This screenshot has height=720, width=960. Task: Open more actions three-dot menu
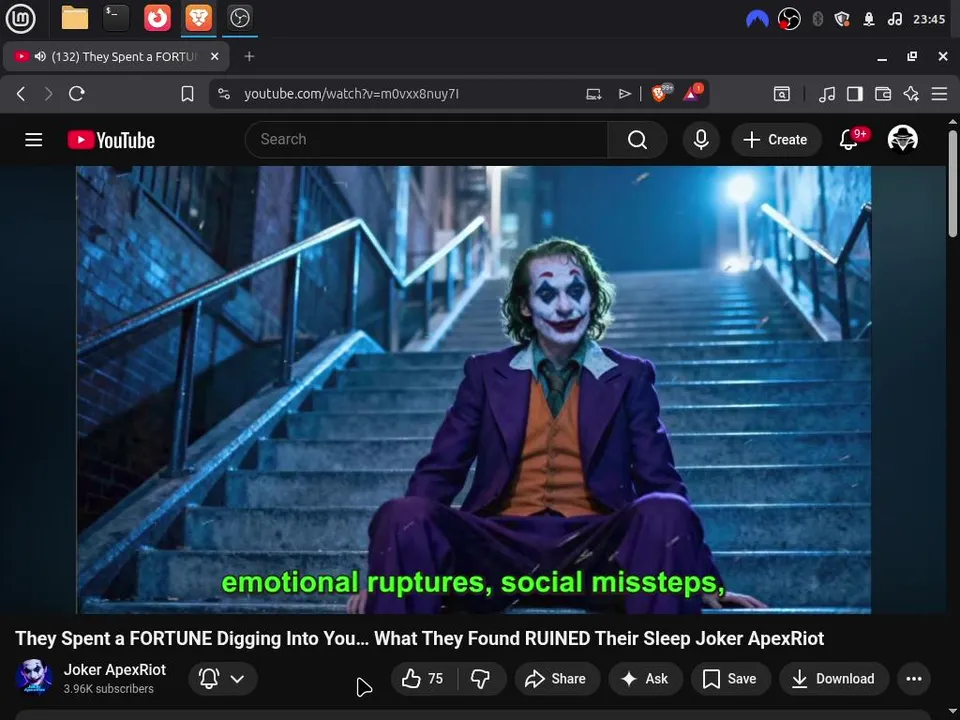tap(914, 678)
